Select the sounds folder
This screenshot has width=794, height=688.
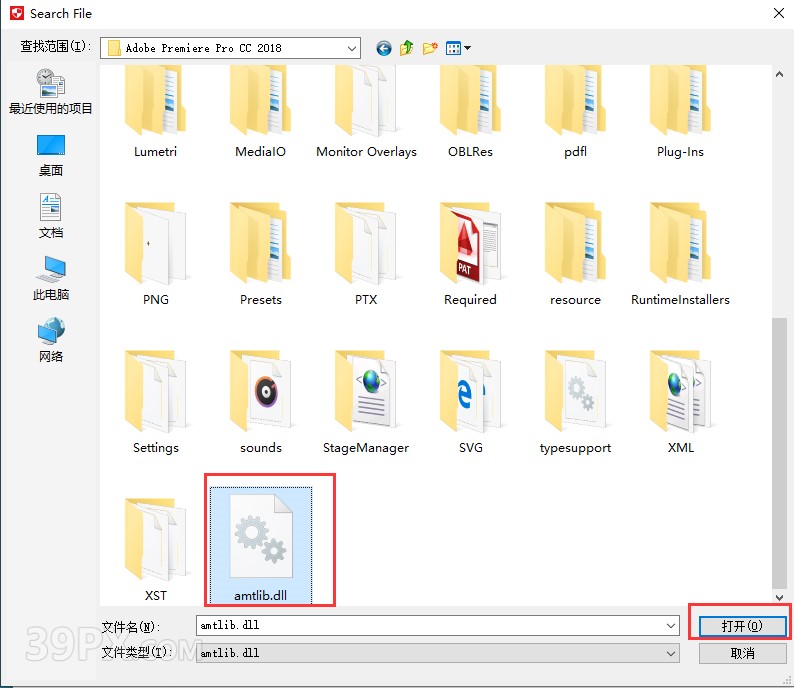click(x=260, y=402)
